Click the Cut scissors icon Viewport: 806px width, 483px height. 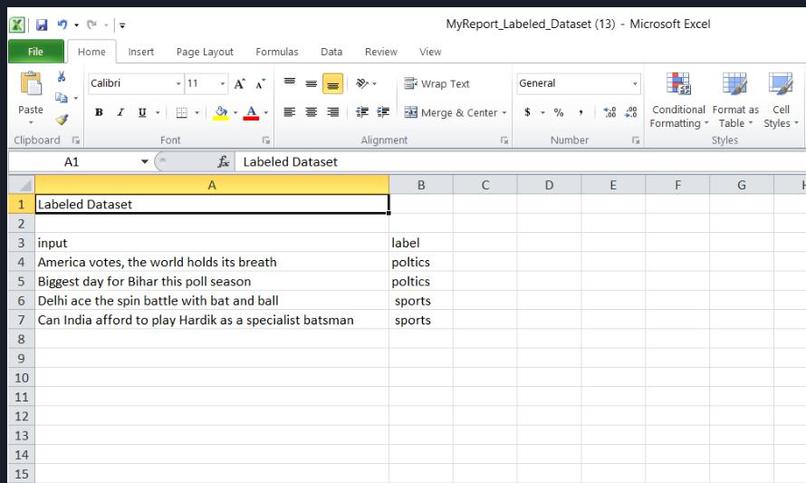61,77
